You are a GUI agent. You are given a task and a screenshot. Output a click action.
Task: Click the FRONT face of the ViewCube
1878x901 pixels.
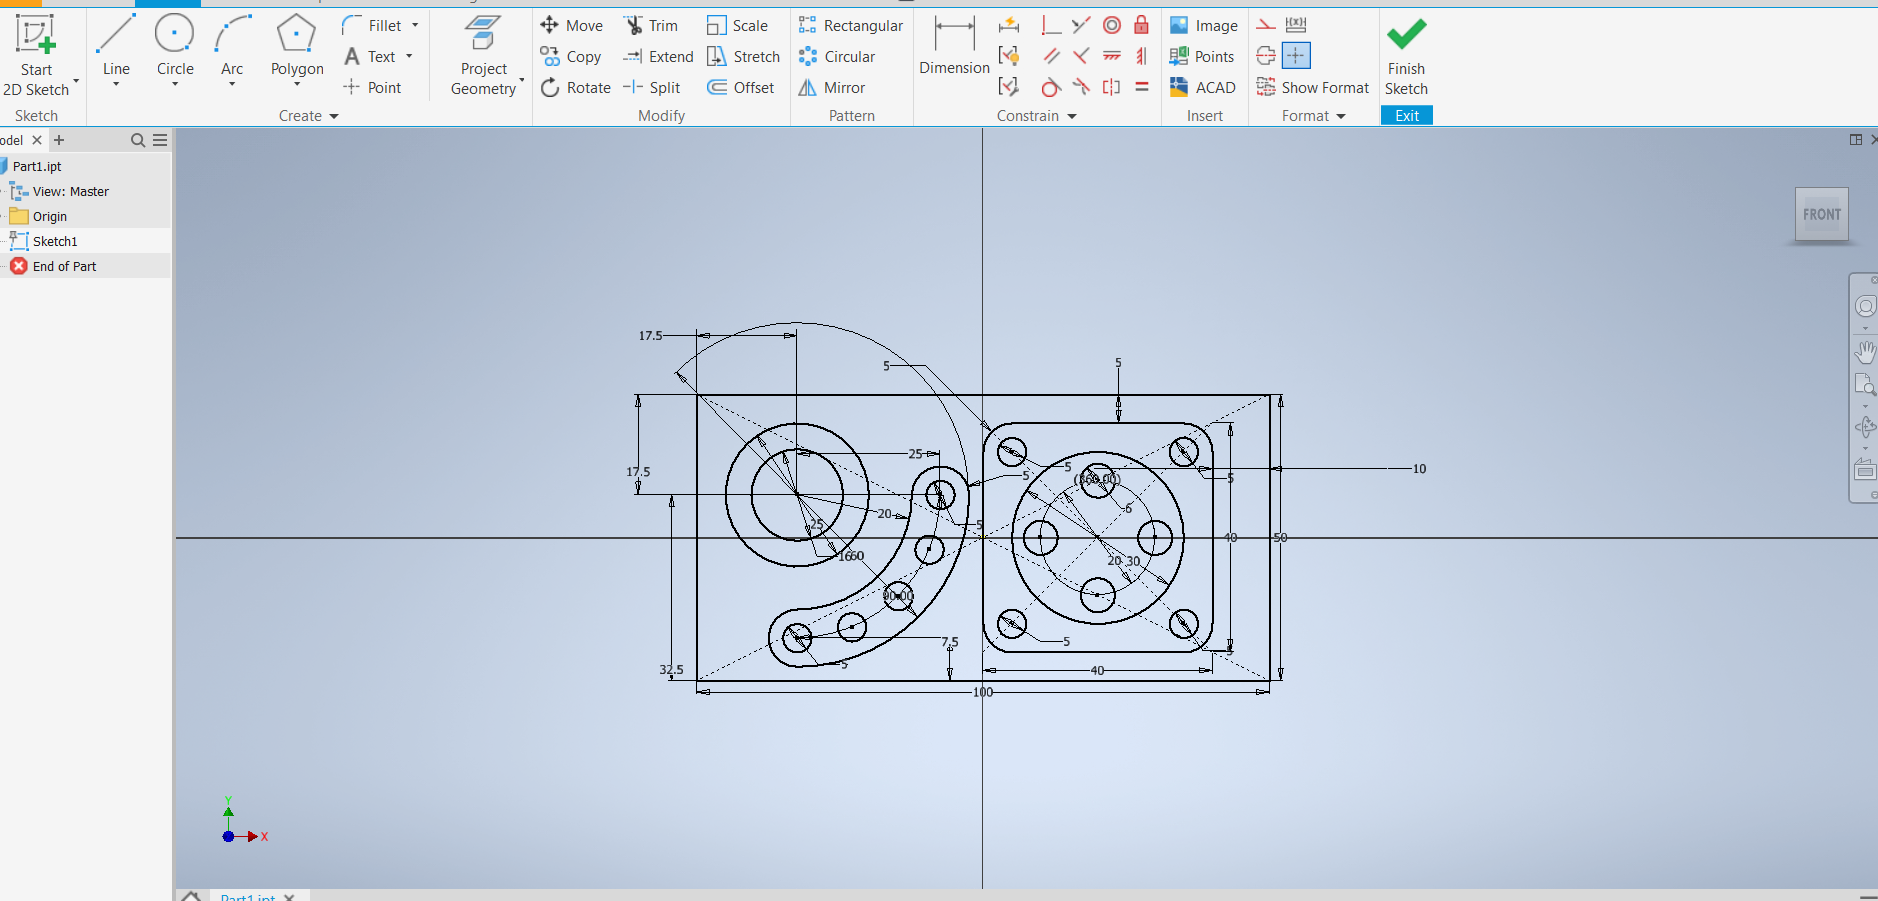pos(1821,214)
